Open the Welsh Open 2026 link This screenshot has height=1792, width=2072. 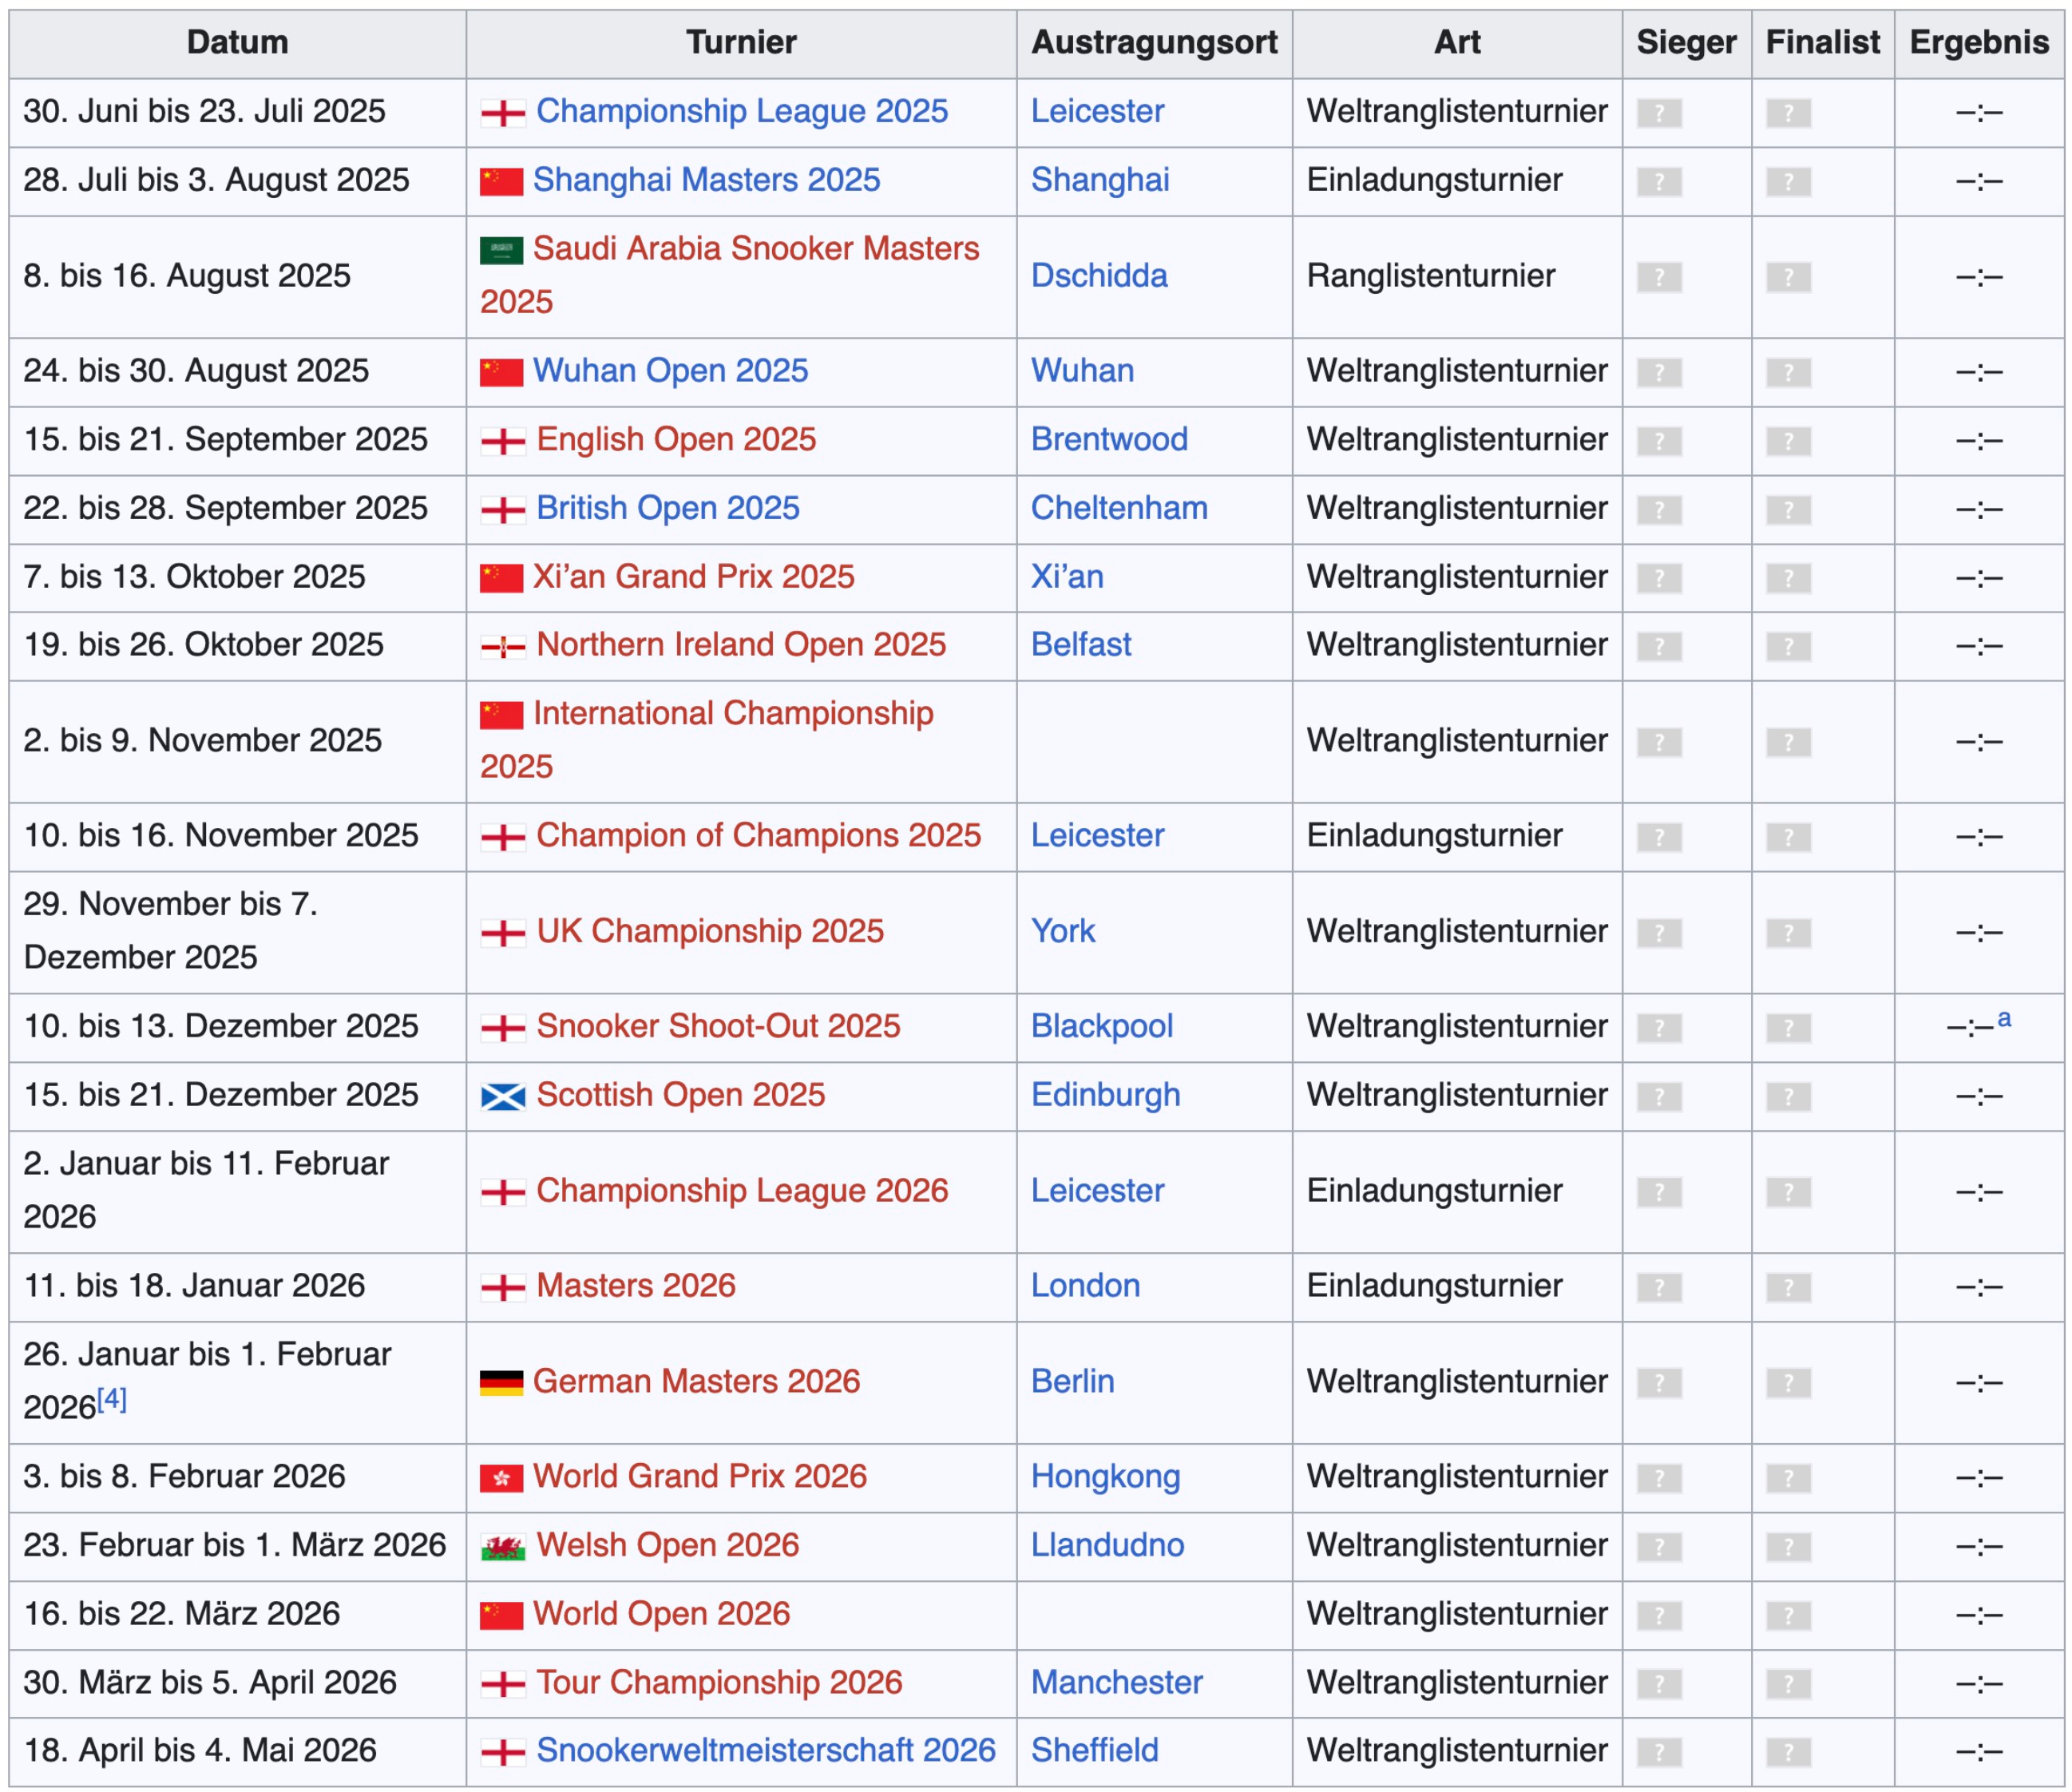(668, 1545)
